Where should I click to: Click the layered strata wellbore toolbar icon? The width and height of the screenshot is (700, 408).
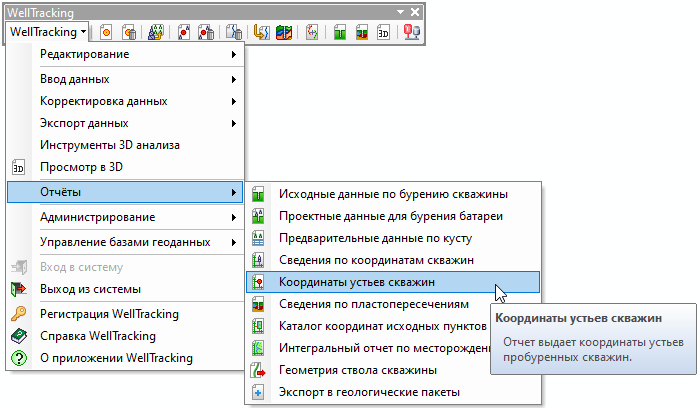coord(362,32)
